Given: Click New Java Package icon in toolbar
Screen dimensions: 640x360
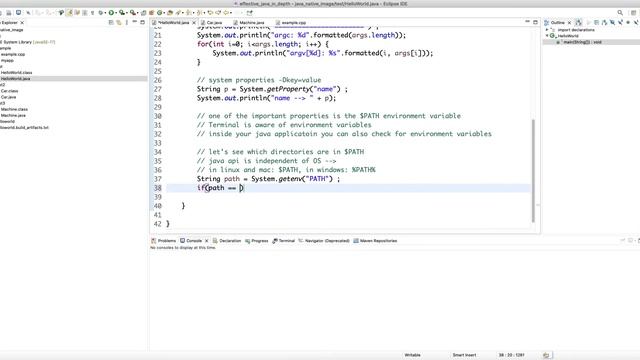Looking at the screenshot, I should point(151,13).
